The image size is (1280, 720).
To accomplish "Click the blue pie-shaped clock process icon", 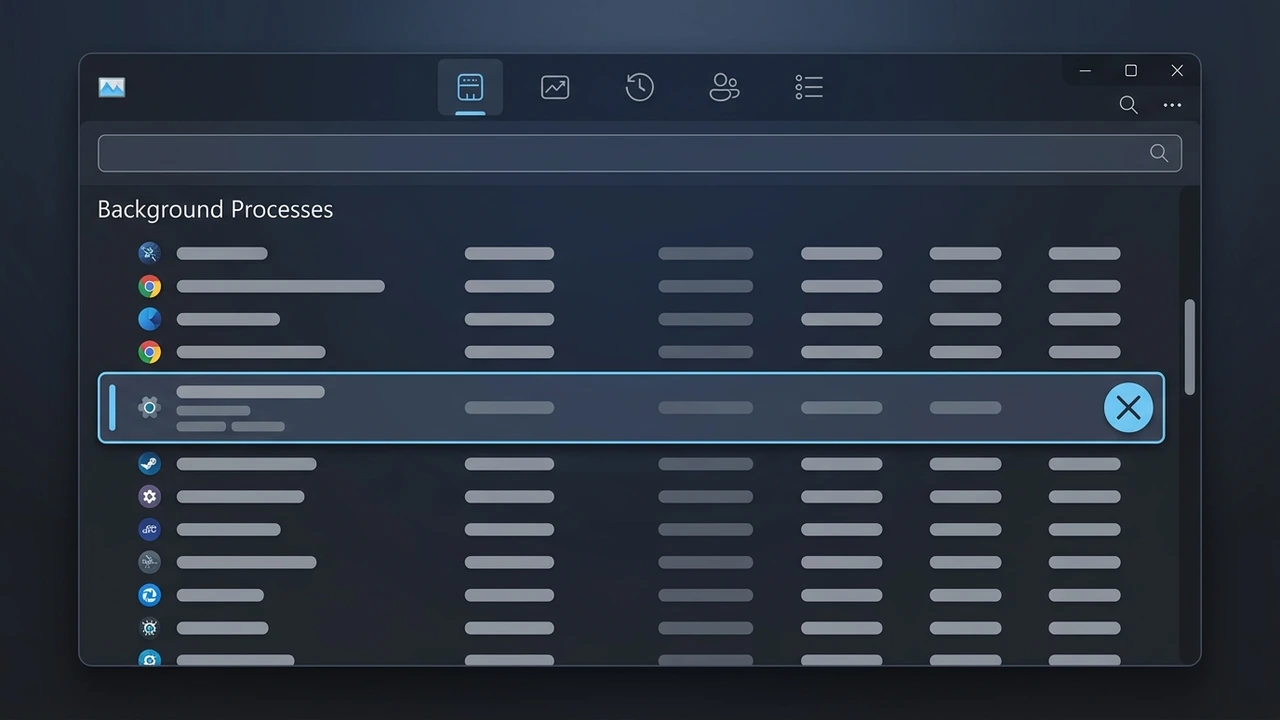I will [x=149, y=319].
